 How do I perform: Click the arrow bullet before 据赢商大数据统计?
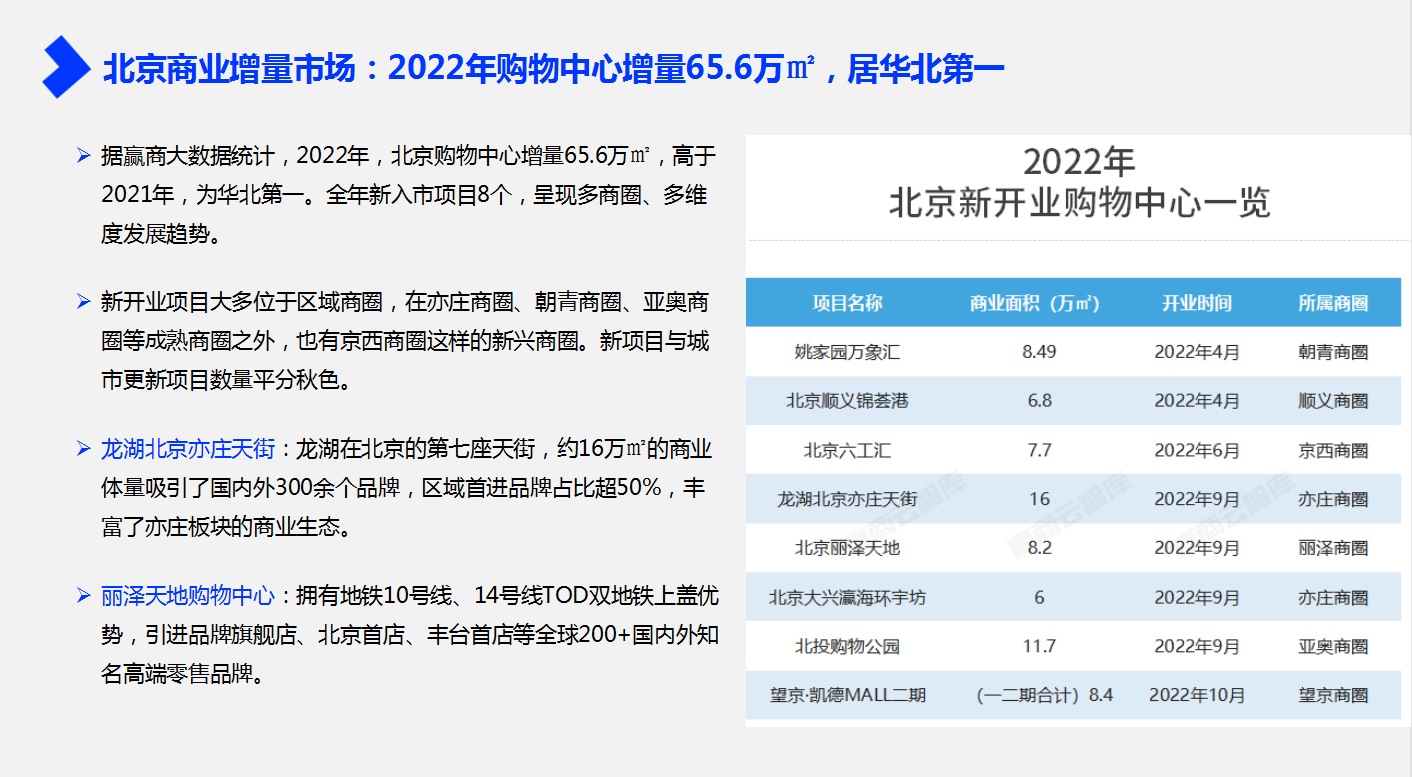click(x=84, y=156)
